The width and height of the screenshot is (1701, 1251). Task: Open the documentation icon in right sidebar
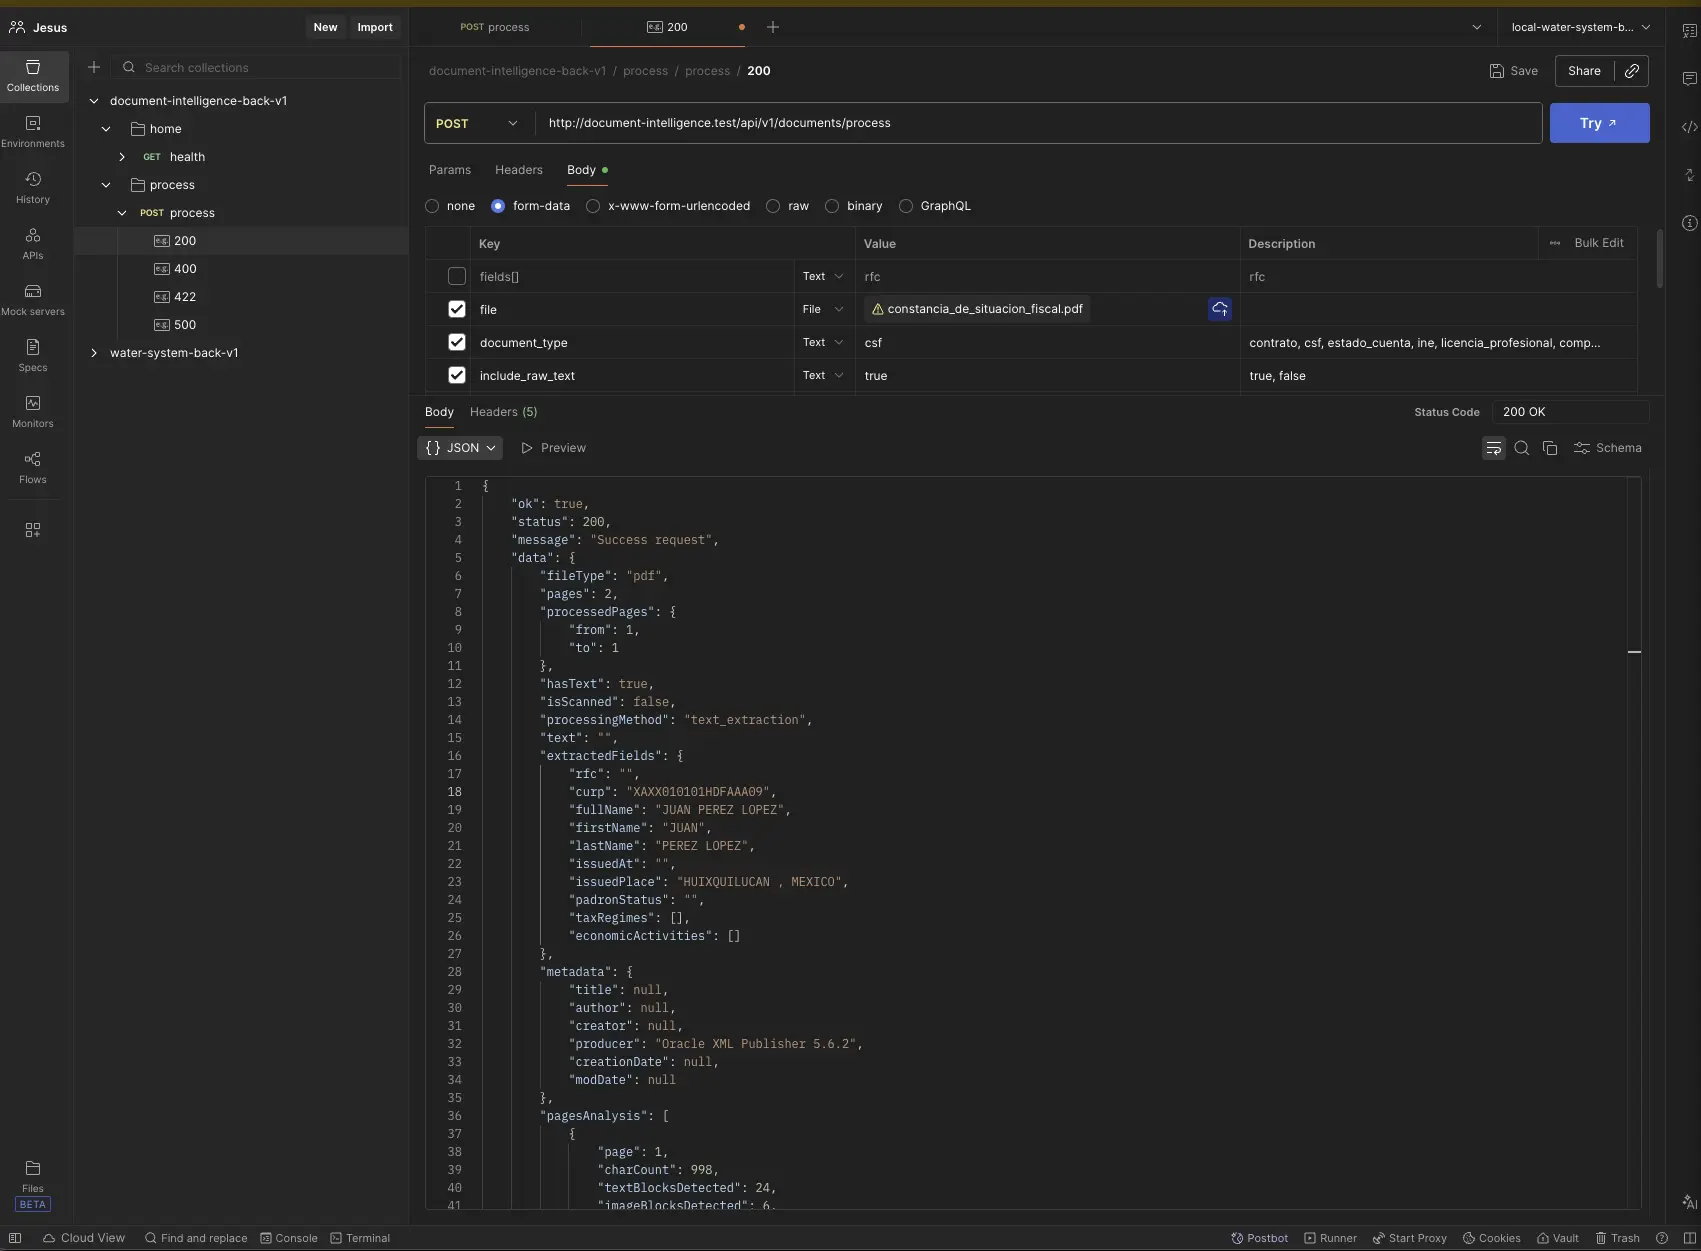coord(1689,31)
